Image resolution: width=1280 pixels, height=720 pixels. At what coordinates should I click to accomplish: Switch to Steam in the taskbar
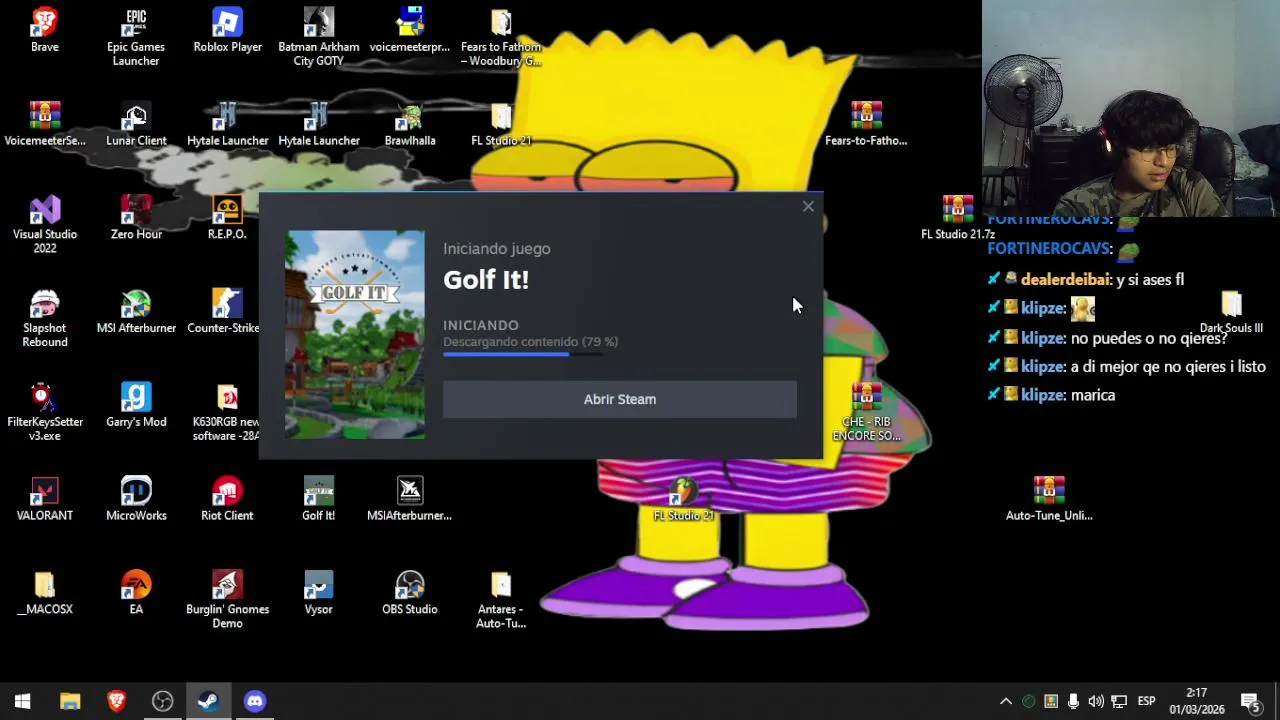tap(208, 701)
